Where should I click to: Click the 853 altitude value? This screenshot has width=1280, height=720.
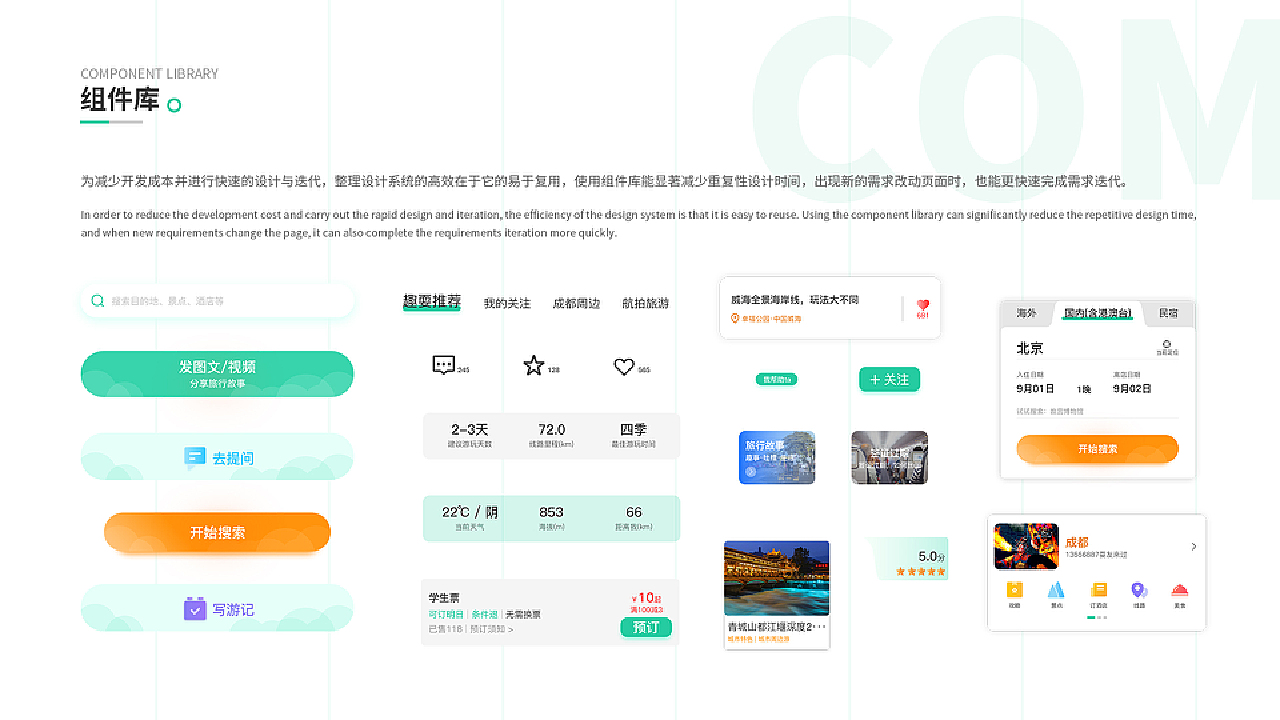[x=551, y=512]
